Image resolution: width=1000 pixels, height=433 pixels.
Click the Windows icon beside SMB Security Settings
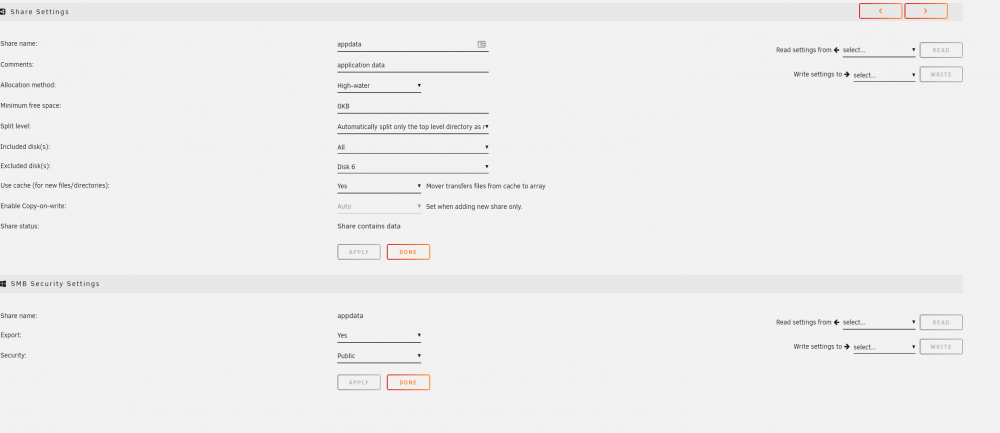click(x=3, y=284)
